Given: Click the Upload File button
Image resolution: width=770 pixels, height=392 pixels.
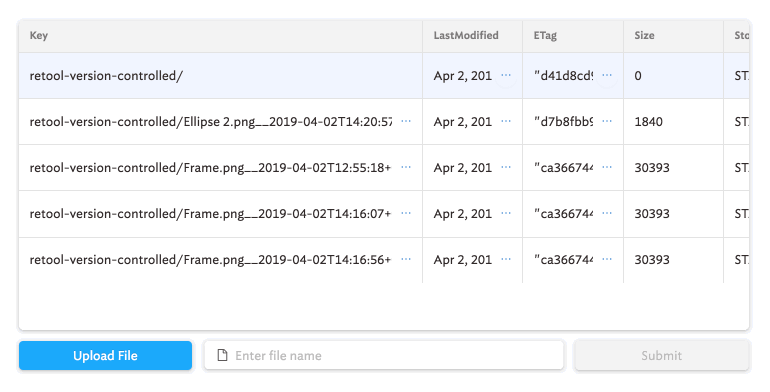Looking at the screenshot, I should coord(105,355).
